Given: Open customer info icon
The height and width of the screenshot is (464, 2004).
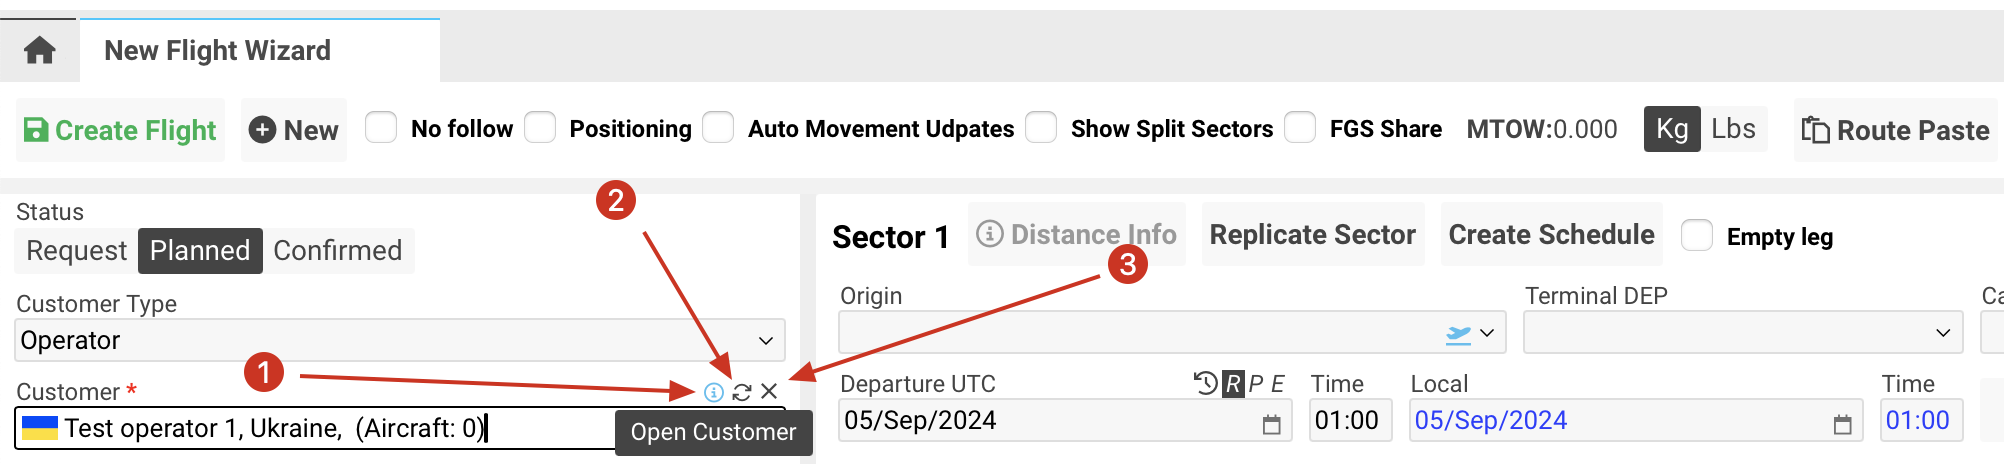Looking at the screenshot, I should 713,392.
